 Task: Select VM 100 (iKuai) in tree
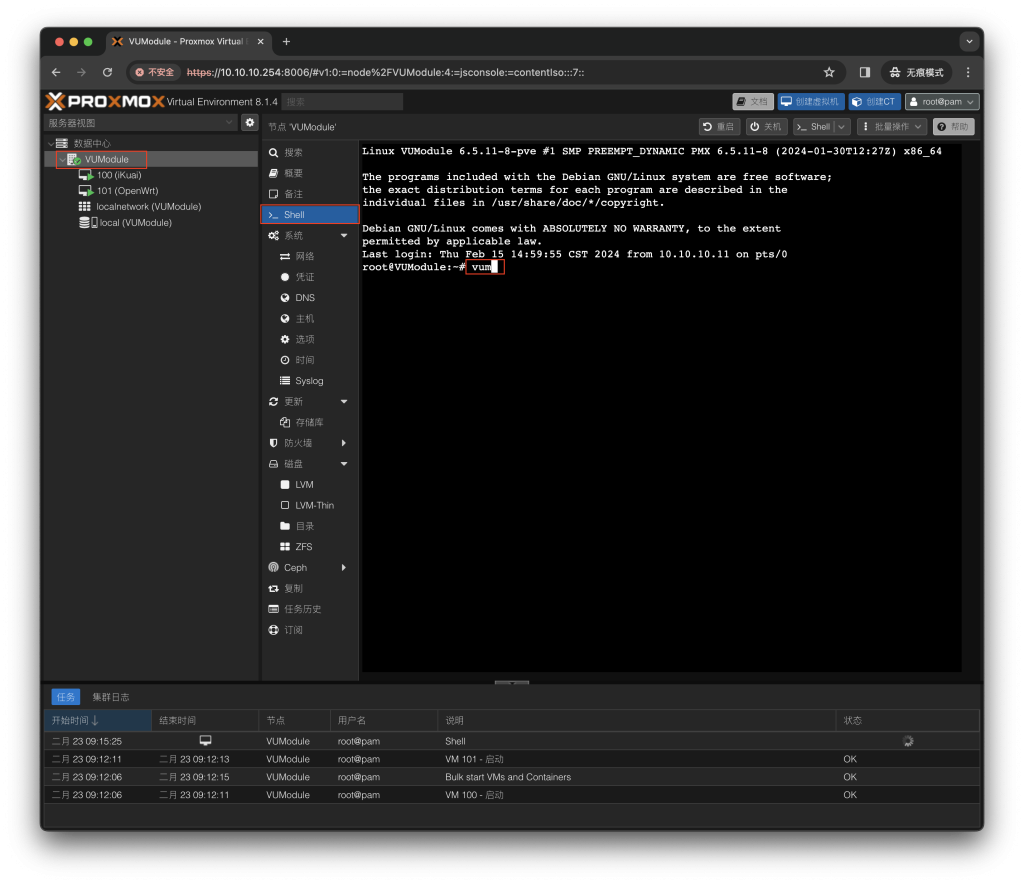pyautogui.click(x=118, y=175)
